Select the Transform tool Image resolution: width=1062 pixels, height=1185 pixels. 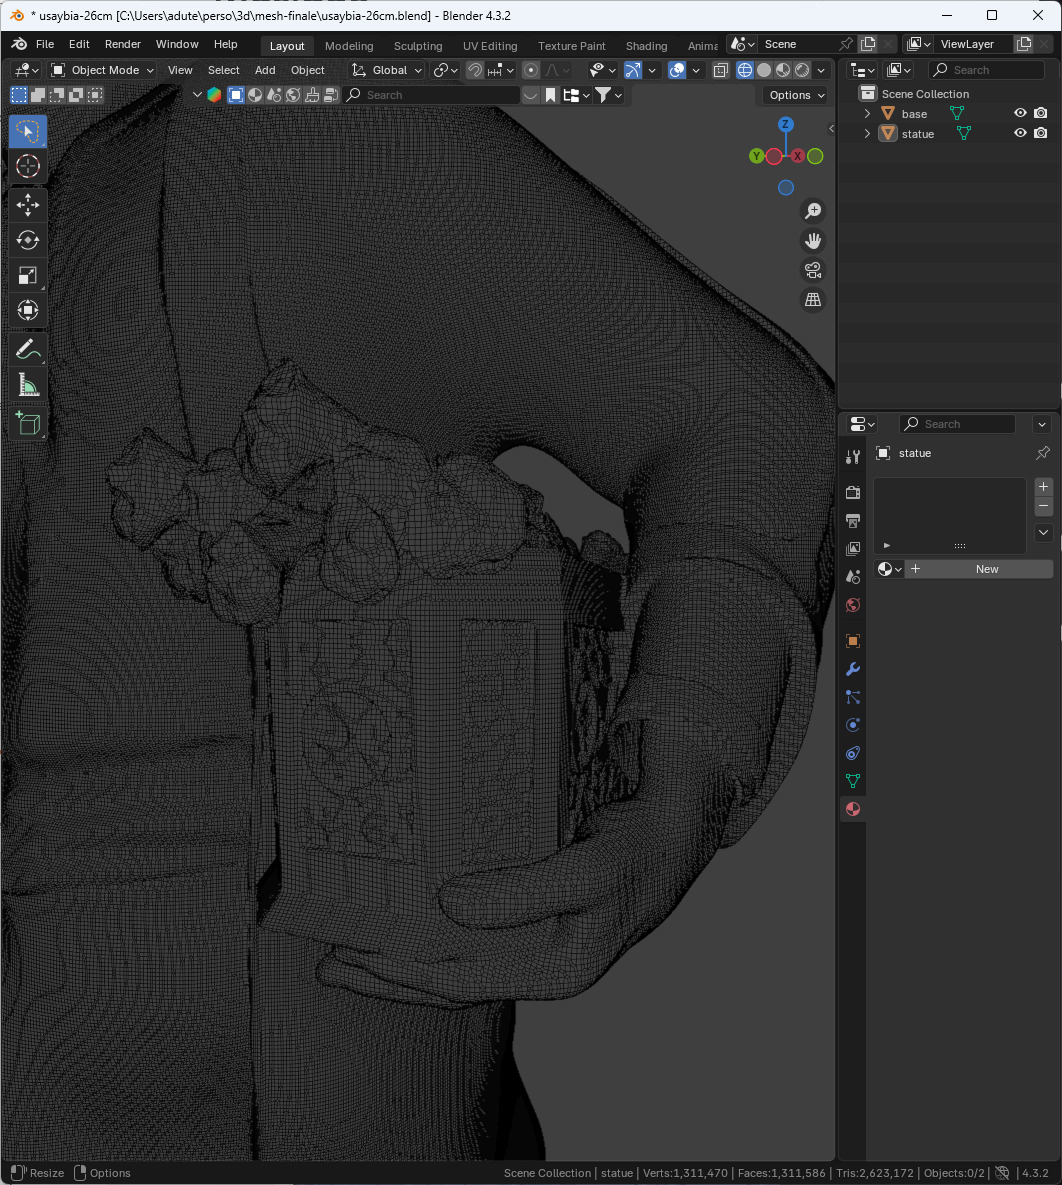point(28,310)
